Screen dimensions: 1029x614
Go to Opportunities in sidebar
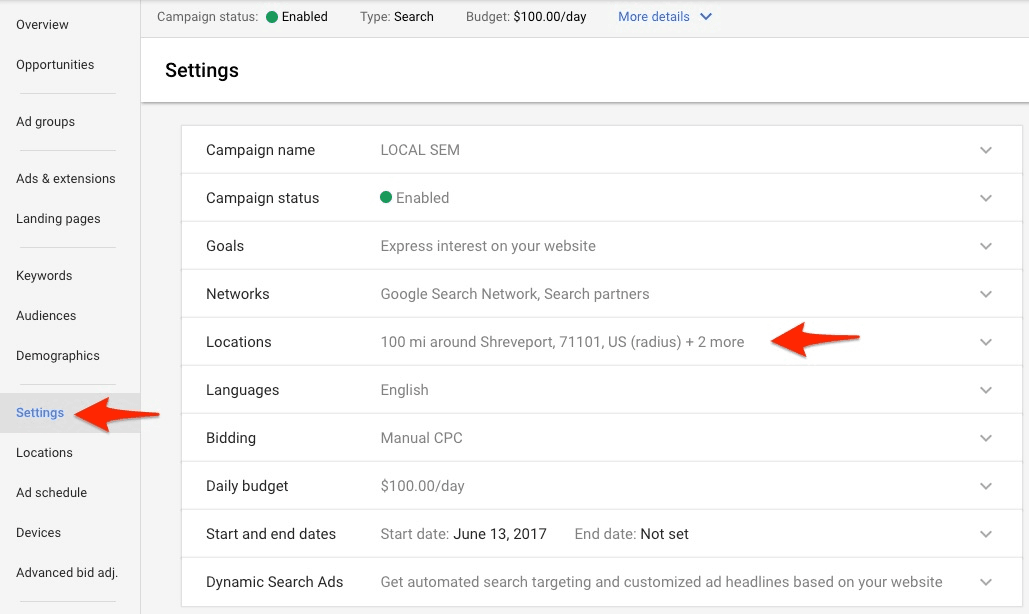55,65
